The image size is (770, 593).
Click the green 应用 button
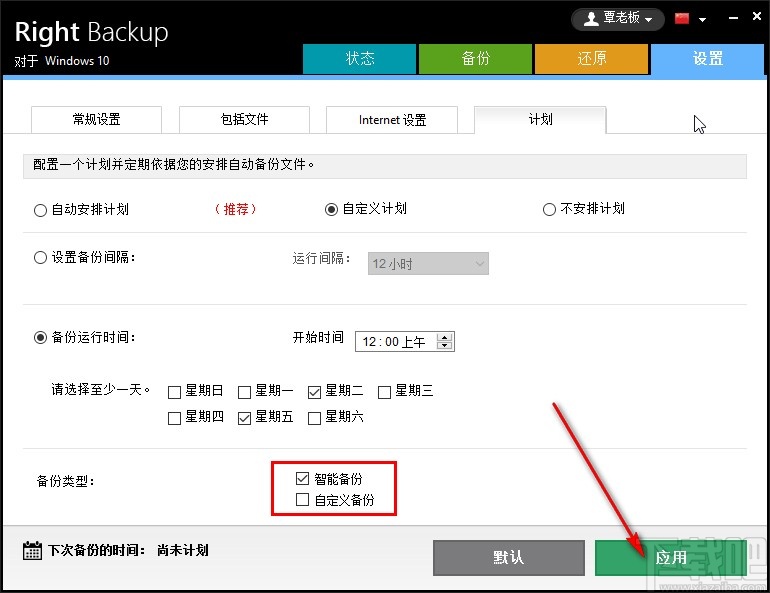click(x=670, y=558)
